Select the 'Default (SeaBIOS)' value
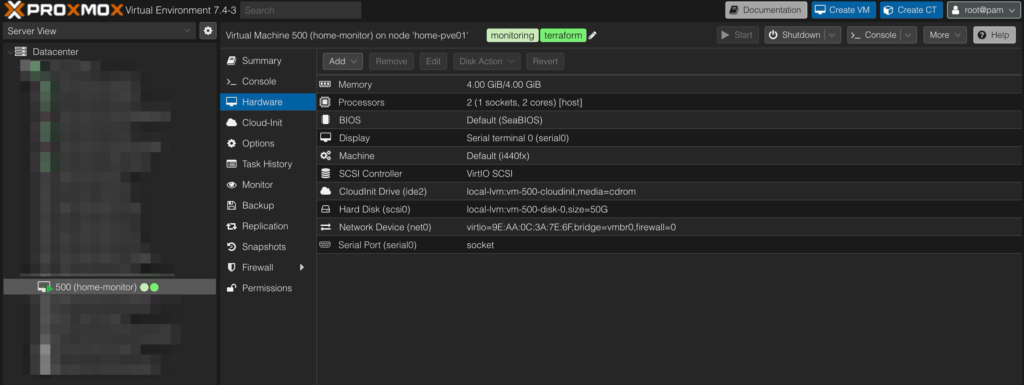This screenshot has width=1024, height=385. pos(504,120)
